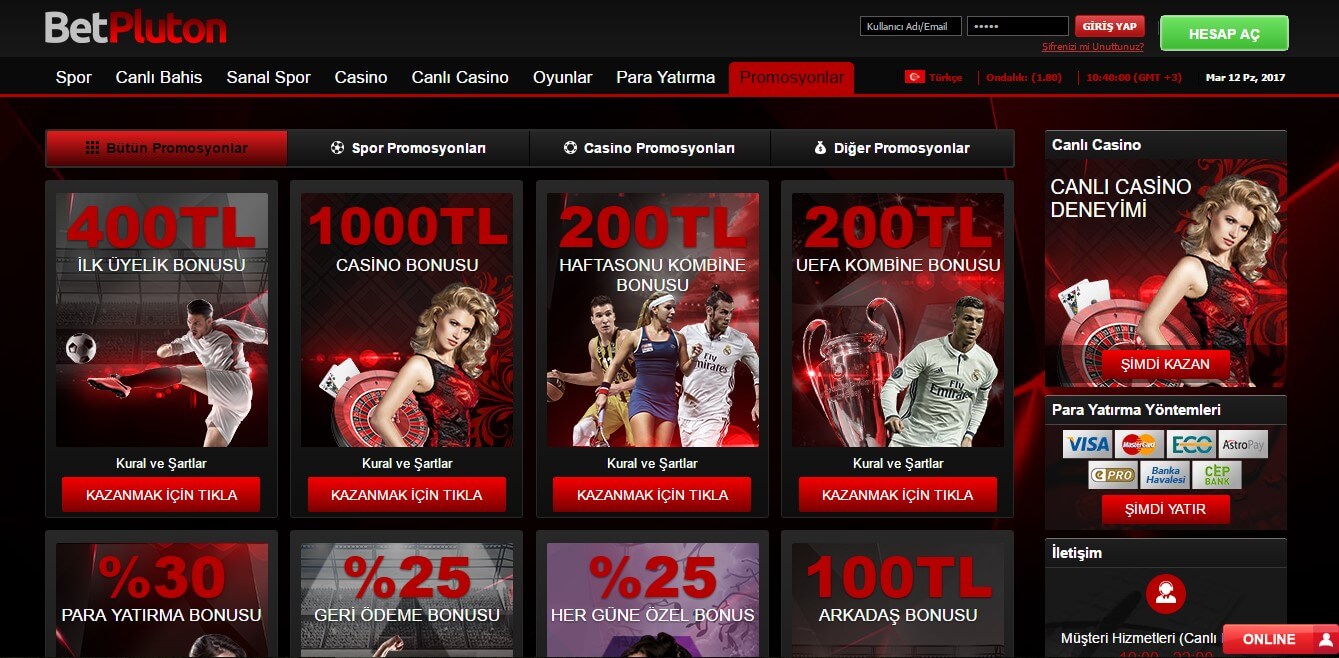Click the Banka Havalesi payment icon
This screenshot has height=658, width=1339.
(1164, 475)
